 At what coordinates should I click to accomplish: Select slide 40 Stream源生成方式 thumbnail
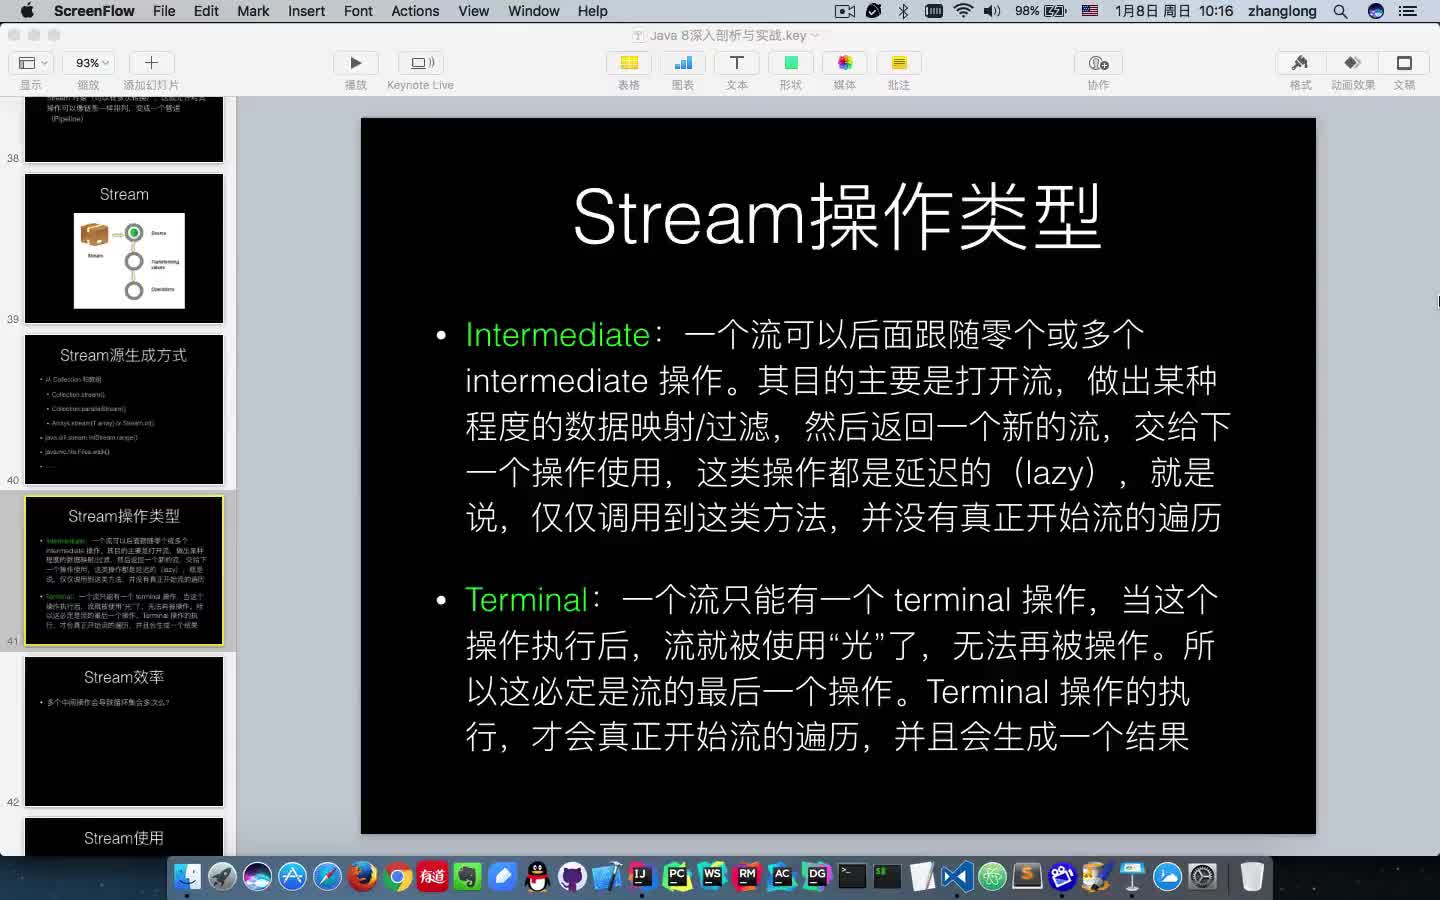coord(124,409)
